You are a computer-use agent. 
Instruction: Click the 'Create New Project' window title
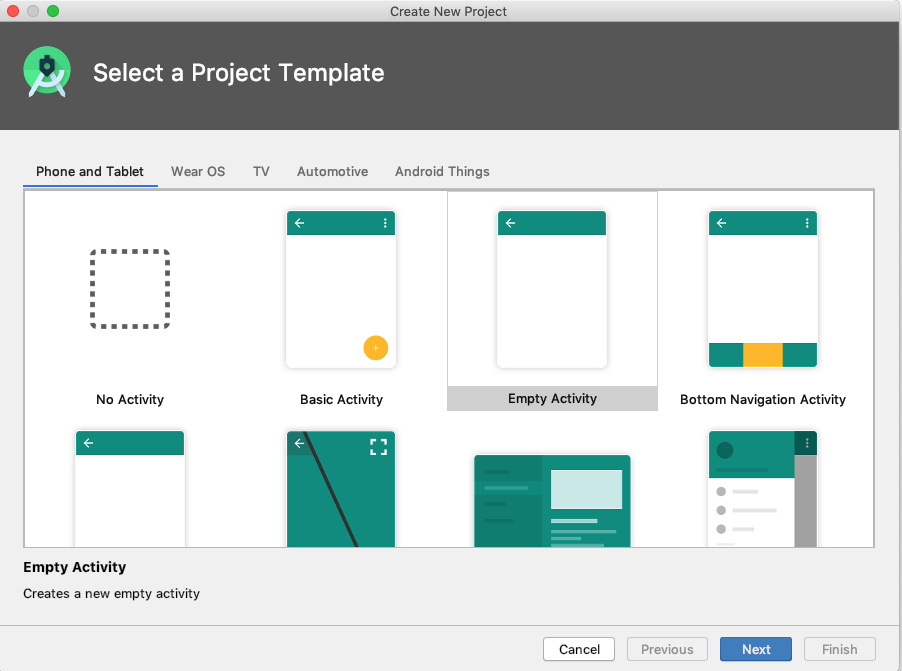click(x=448, y=12)
